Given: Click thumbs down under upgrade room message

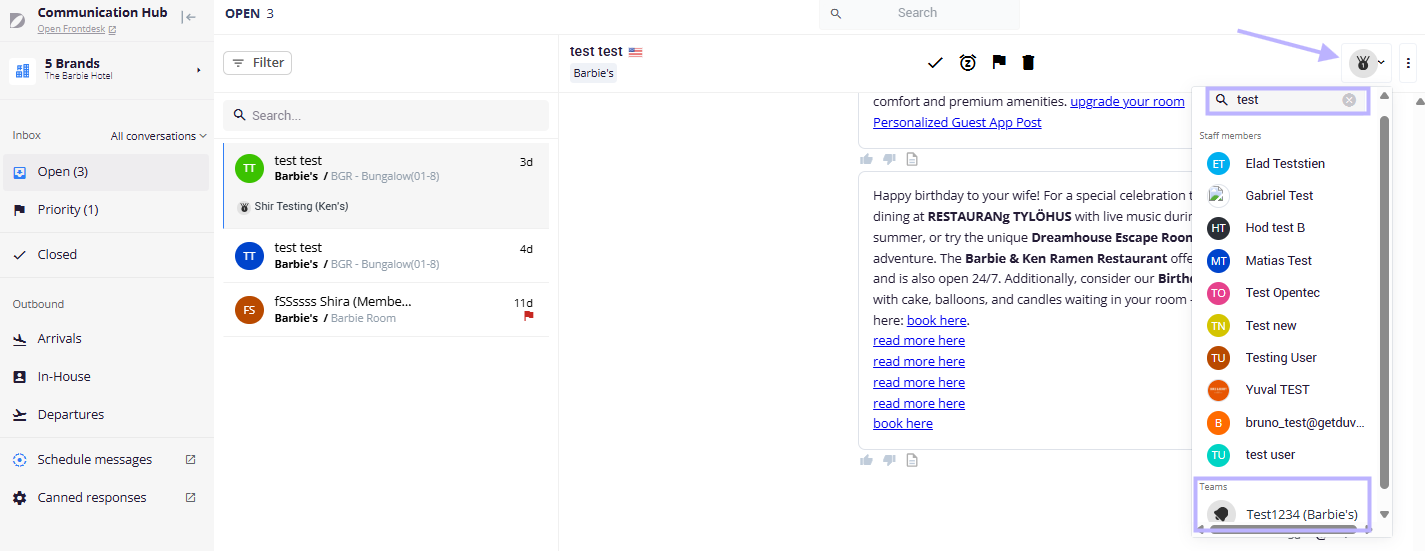Looking at the screenshot, I should (889, 159).
